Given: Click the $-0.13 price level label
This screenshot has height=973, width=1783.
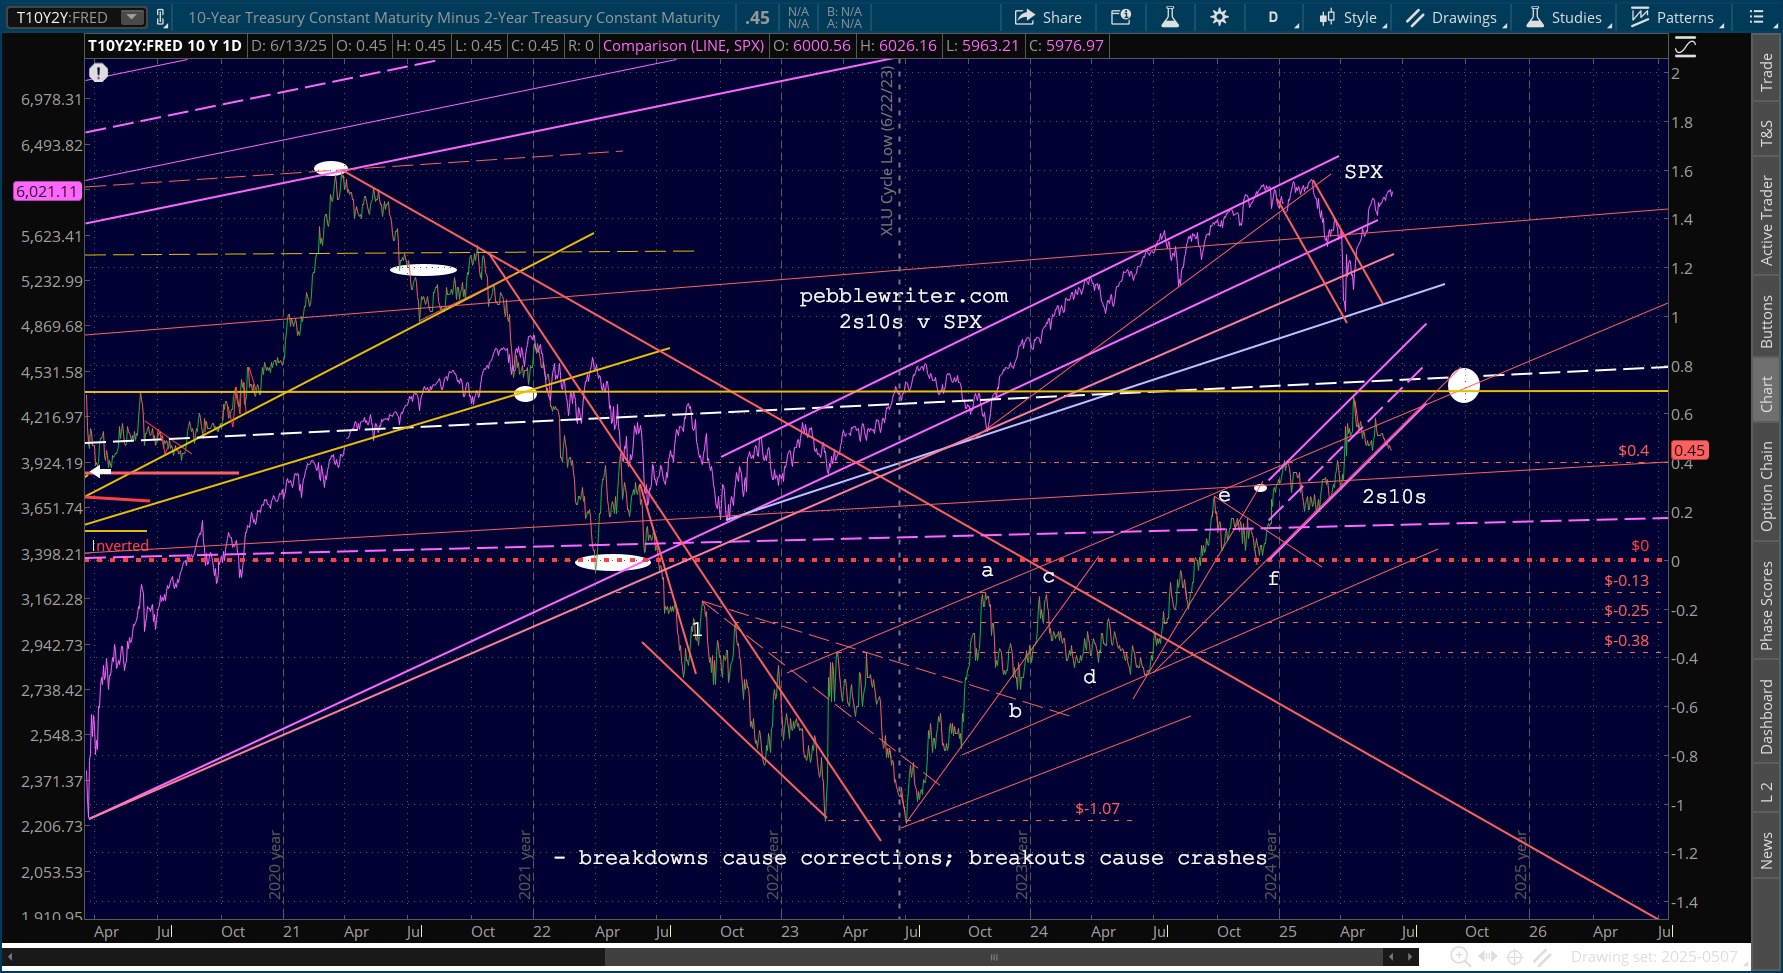Looking at the screenshot, I should (1627, 581).
